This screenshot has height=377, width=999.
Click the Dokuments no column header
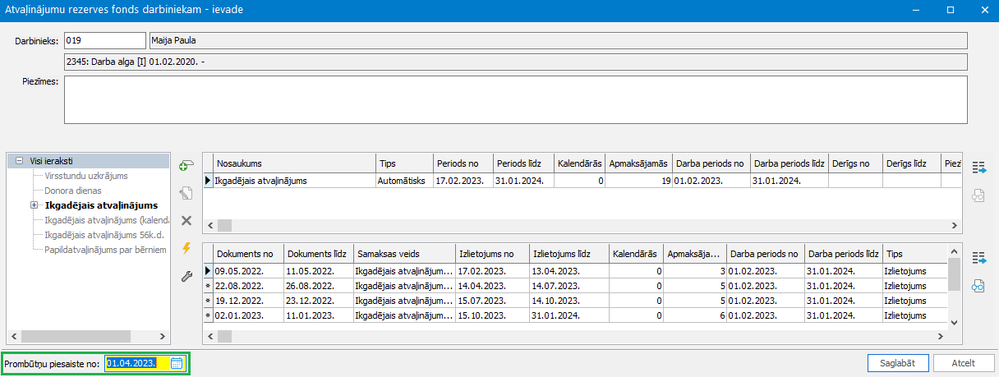click(x=248, y=253)
